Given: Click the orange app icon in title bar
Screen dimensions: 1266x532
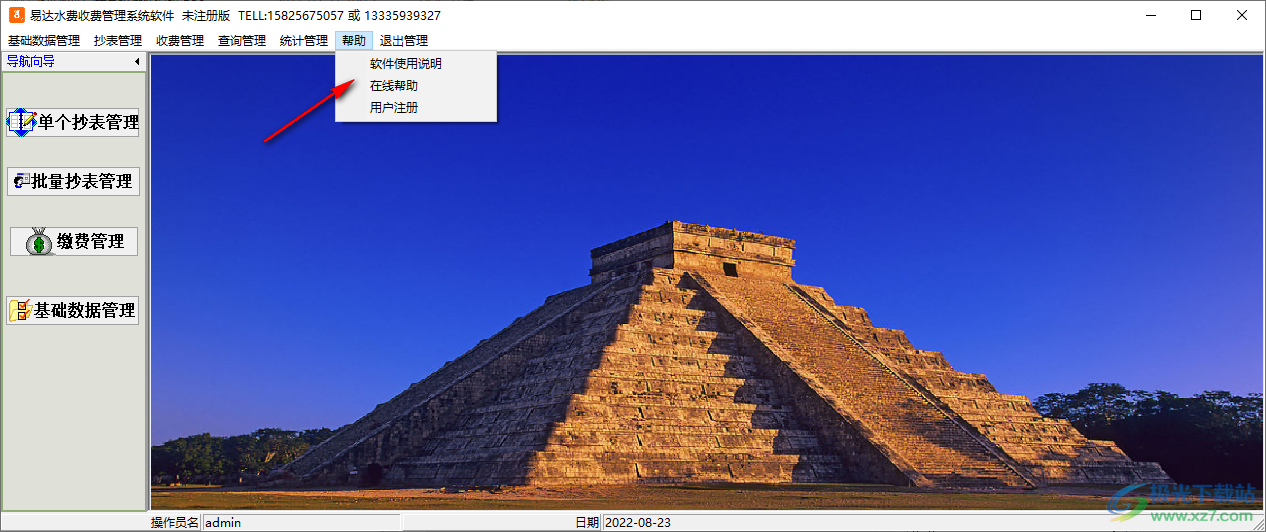Looking at the screenshot, I should (x=15, y=15).
